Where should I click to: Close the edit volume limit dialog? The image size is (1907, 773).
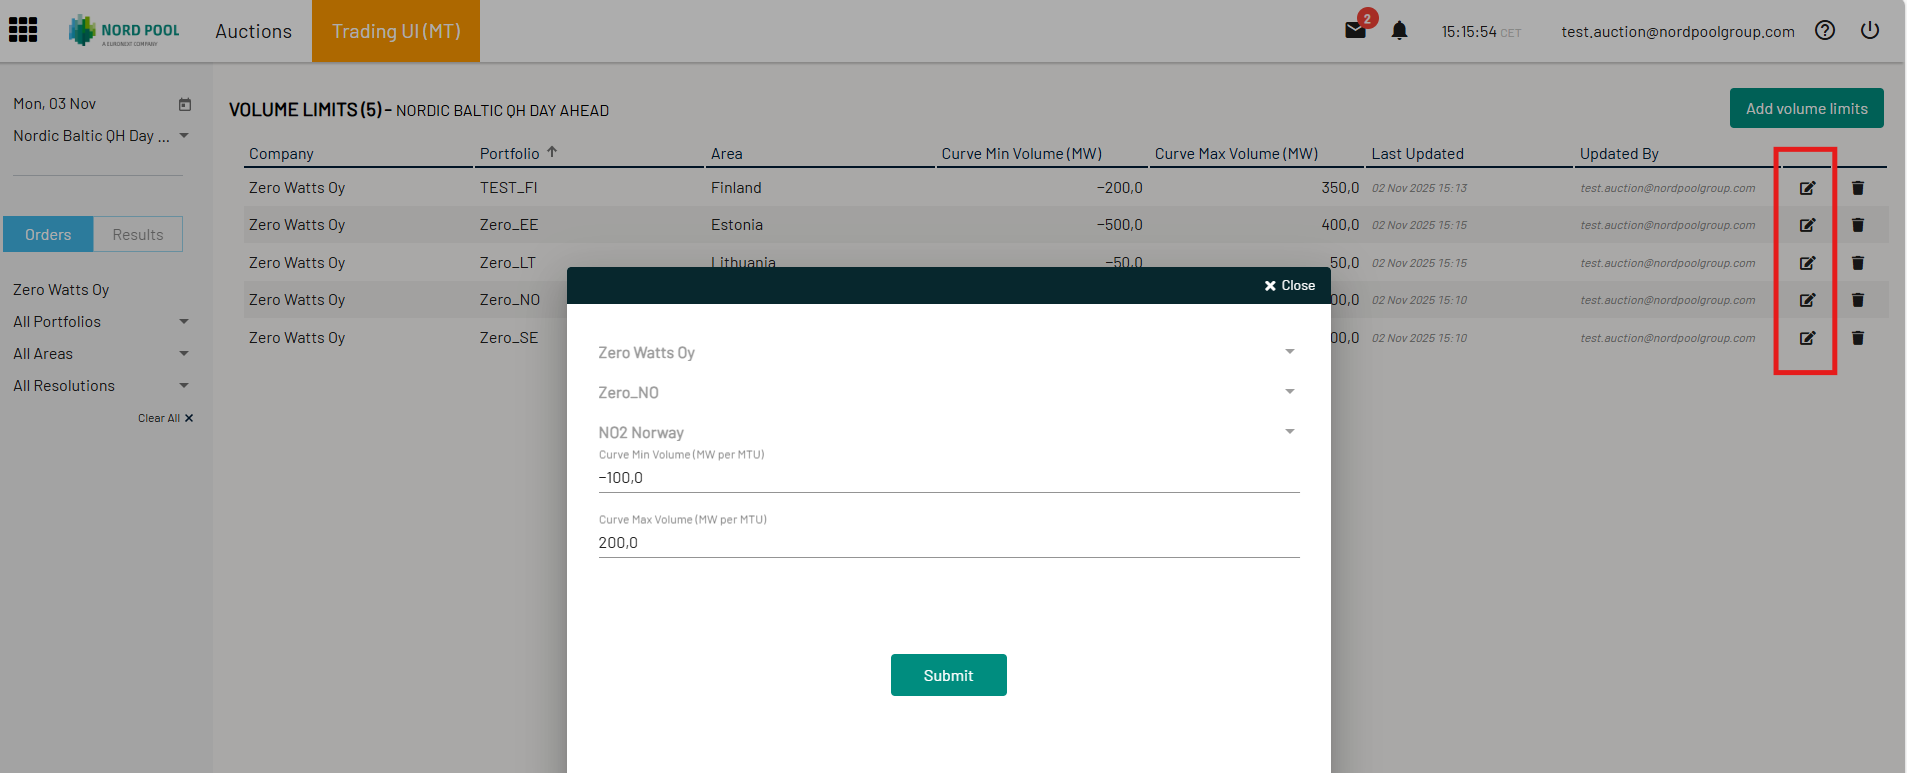coord(1289,286)
